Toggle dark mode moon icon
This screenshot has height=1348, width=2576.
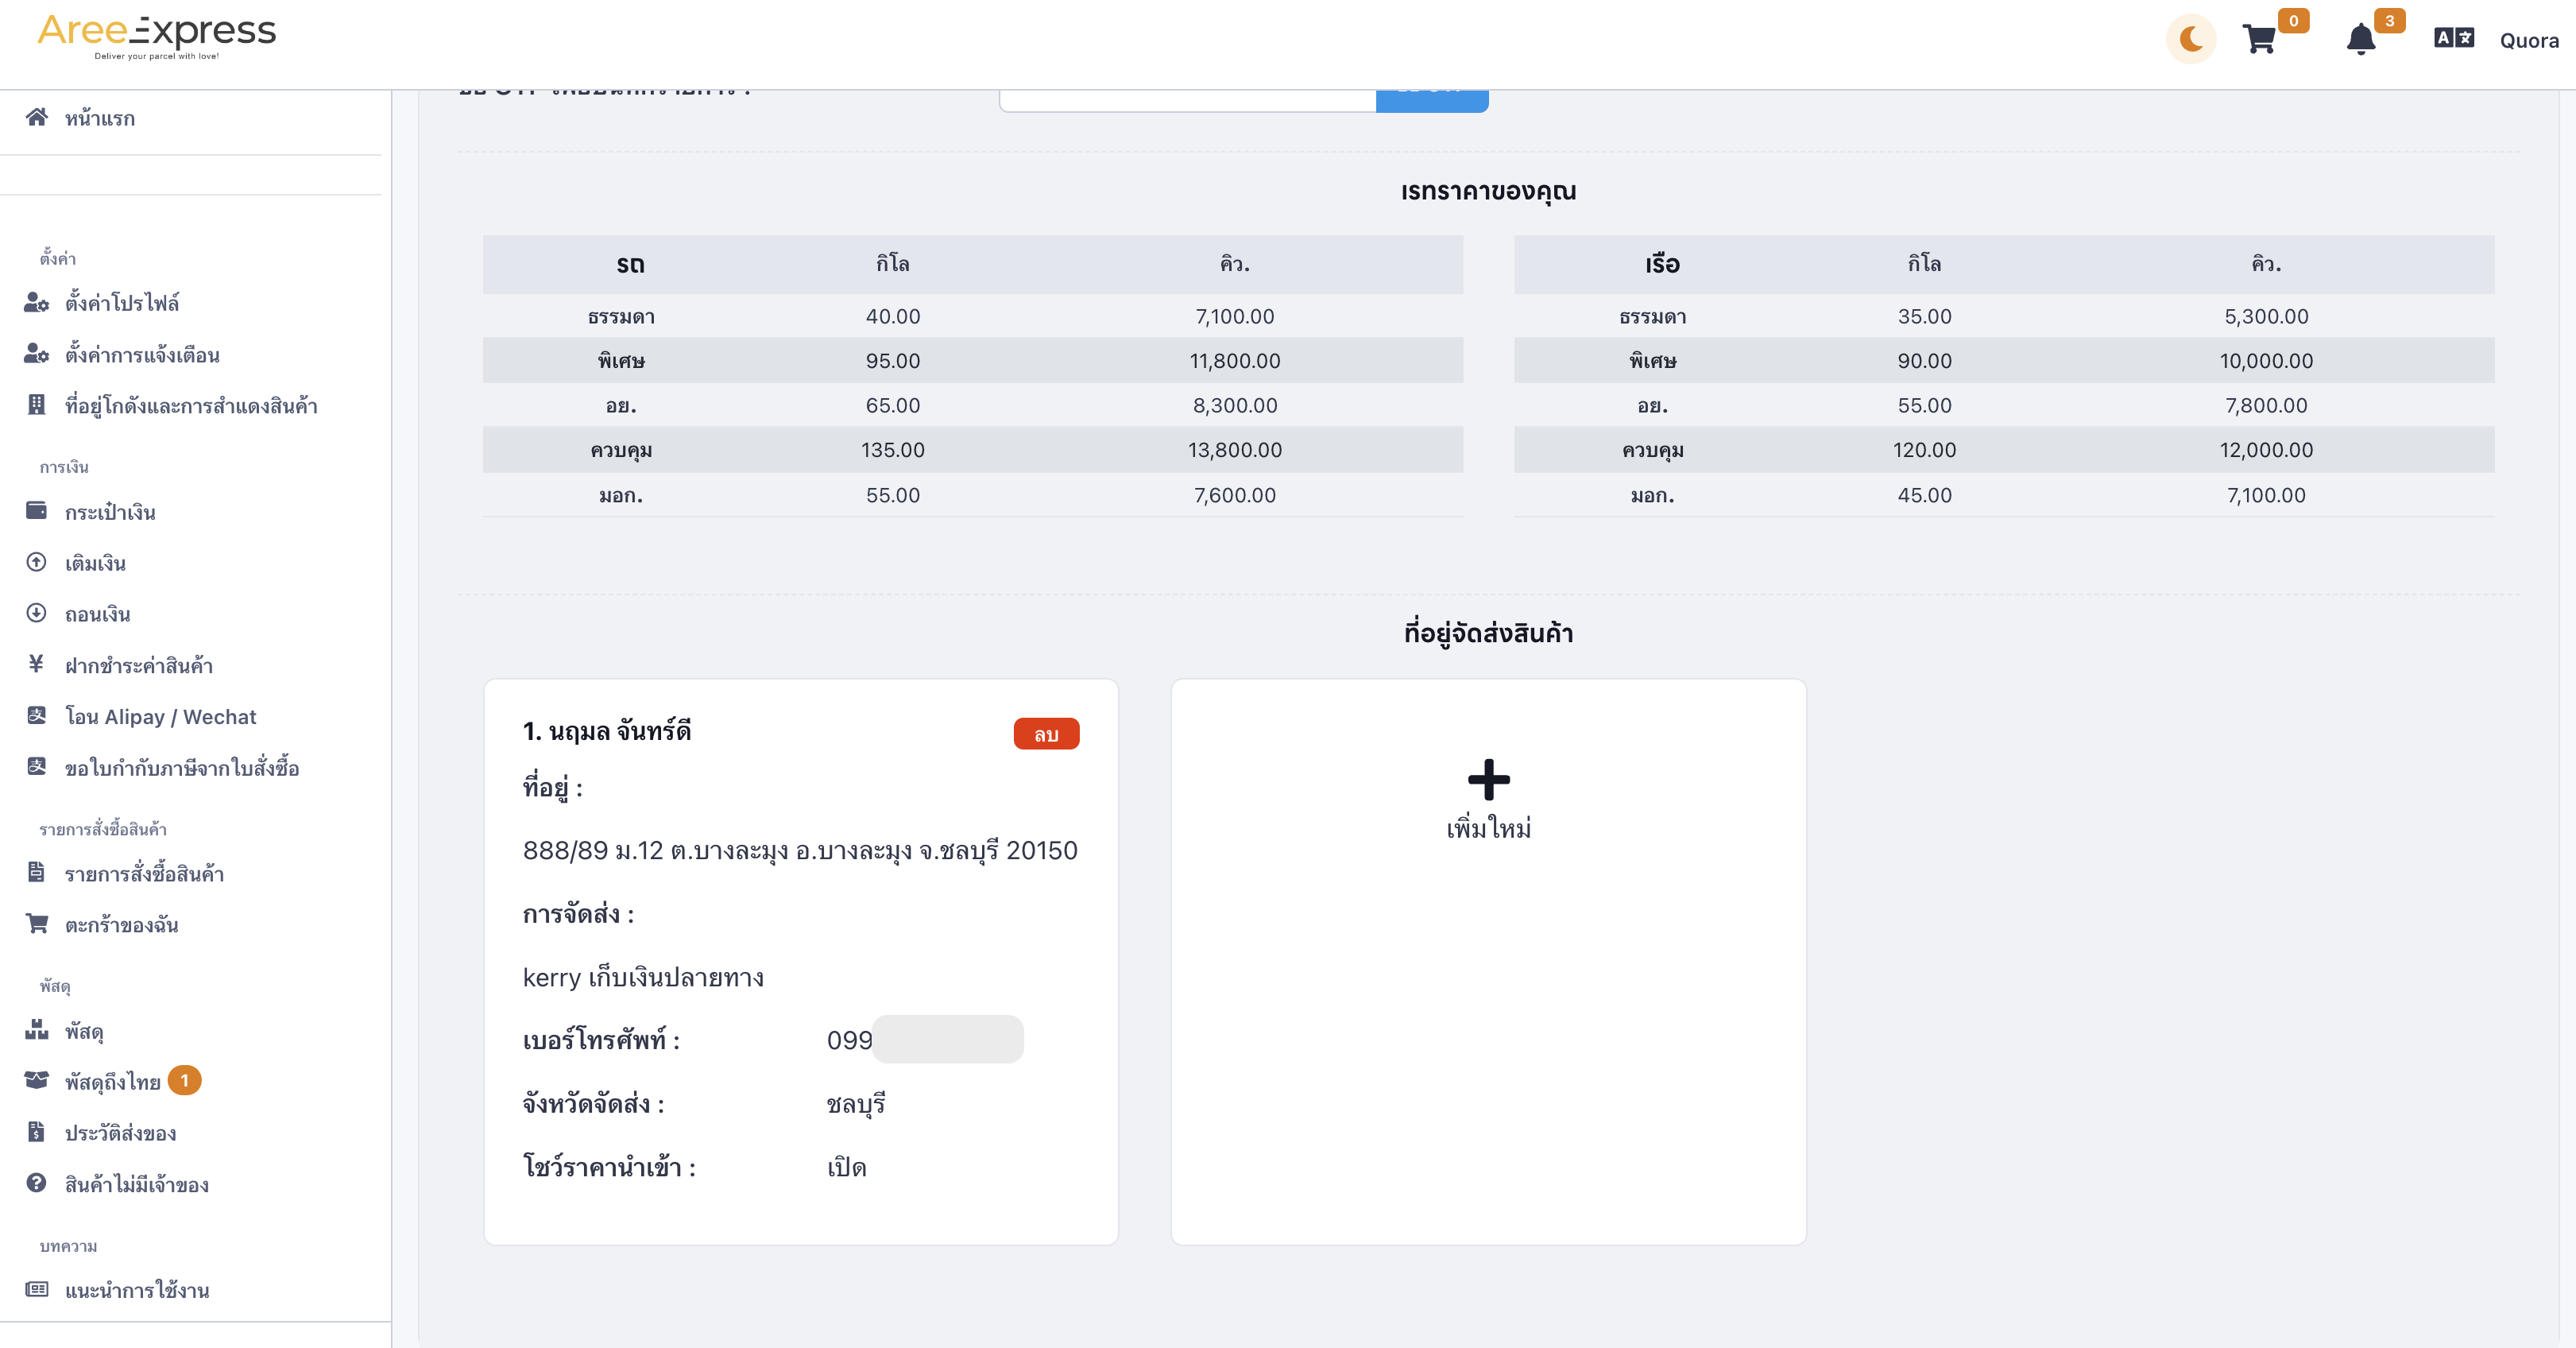click(x=2191, y=39)
